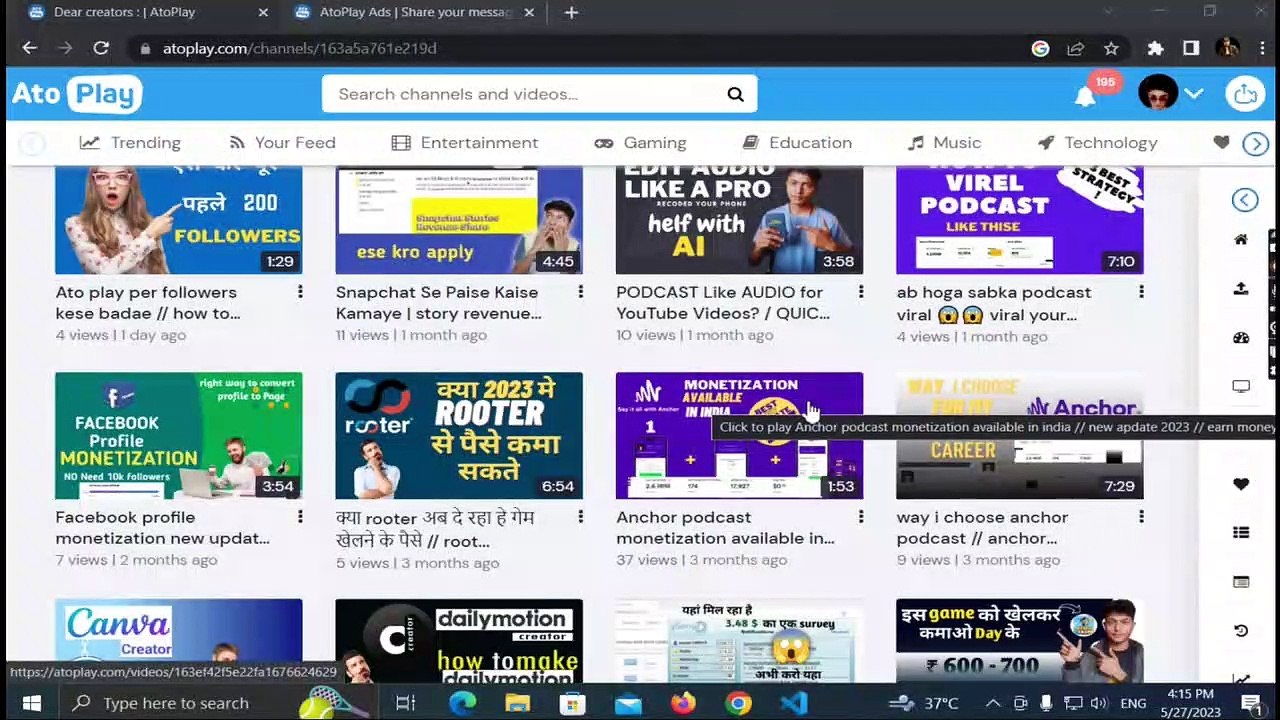Open 'ab hoga sabka podcast viral' title
Screen dimensions: 1280x720
pos(993,303)
